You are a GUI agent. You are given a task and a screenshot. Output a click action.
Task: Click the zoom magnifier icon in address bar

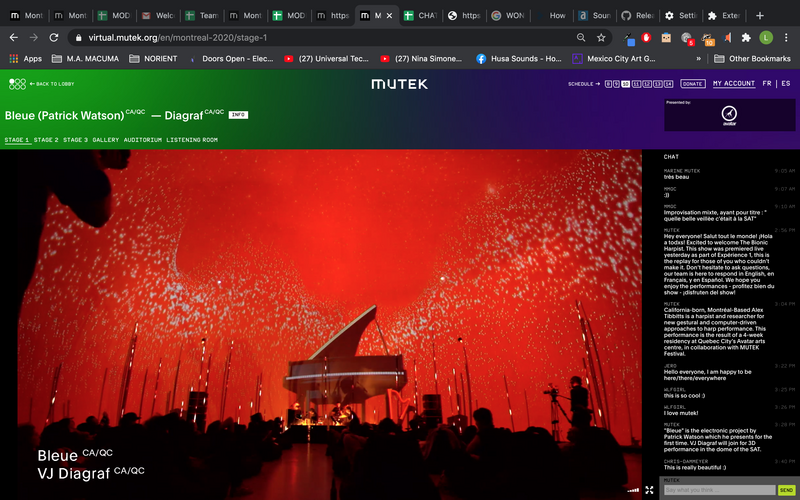[x=581, y=37]
